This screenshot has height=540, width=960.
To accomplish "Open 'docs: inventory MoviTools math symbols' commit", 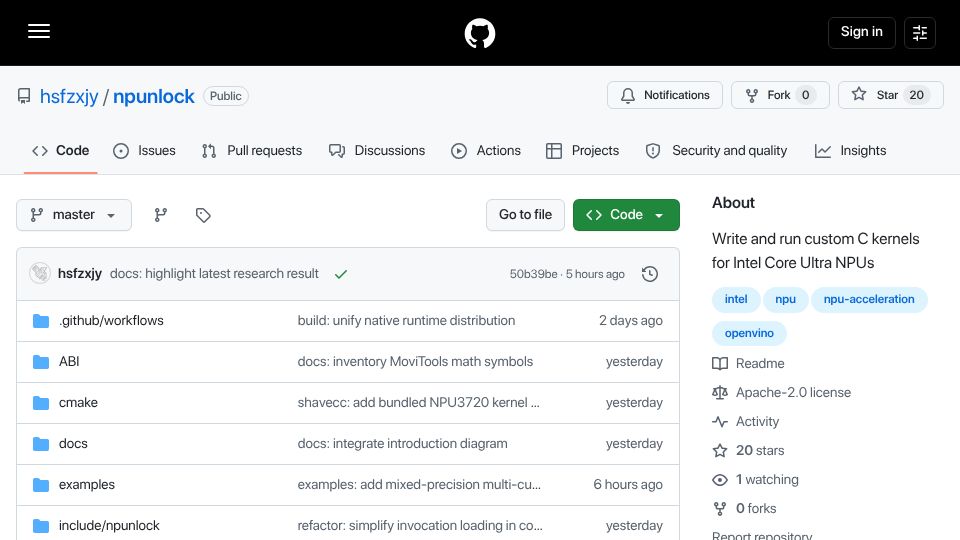I will [x=415, y=362].
